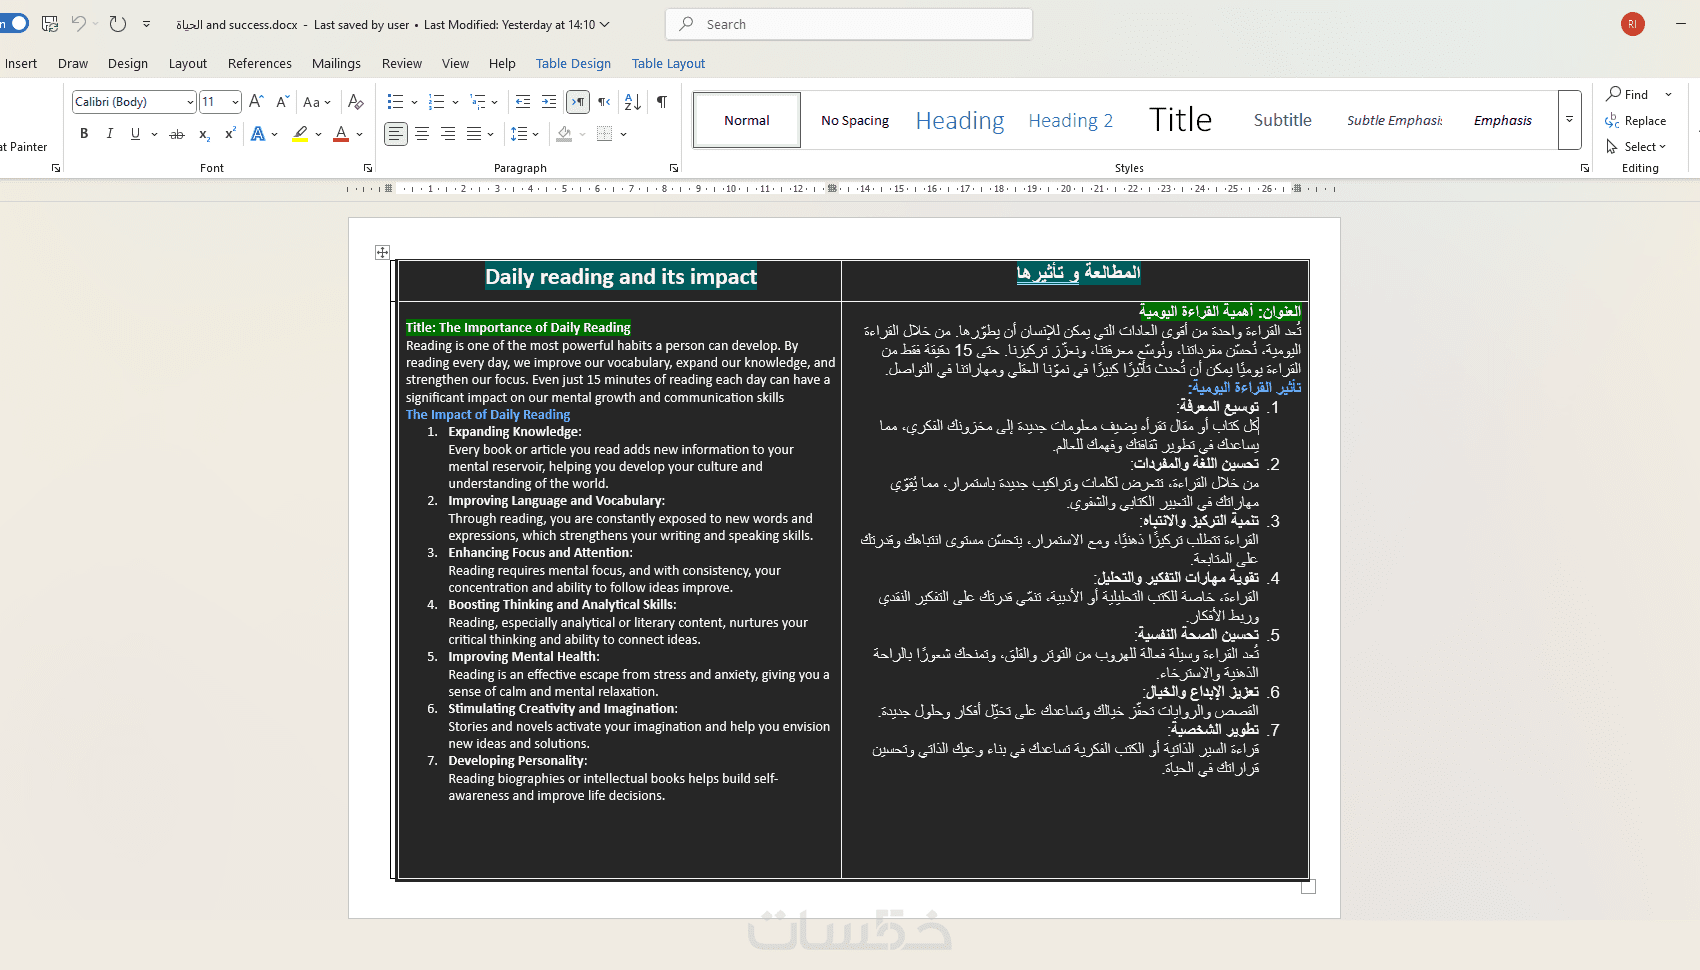Apply strikethrough formatting
This screenshot has width=1700, height=970.
pyautogui.click(x=177, y=134)
